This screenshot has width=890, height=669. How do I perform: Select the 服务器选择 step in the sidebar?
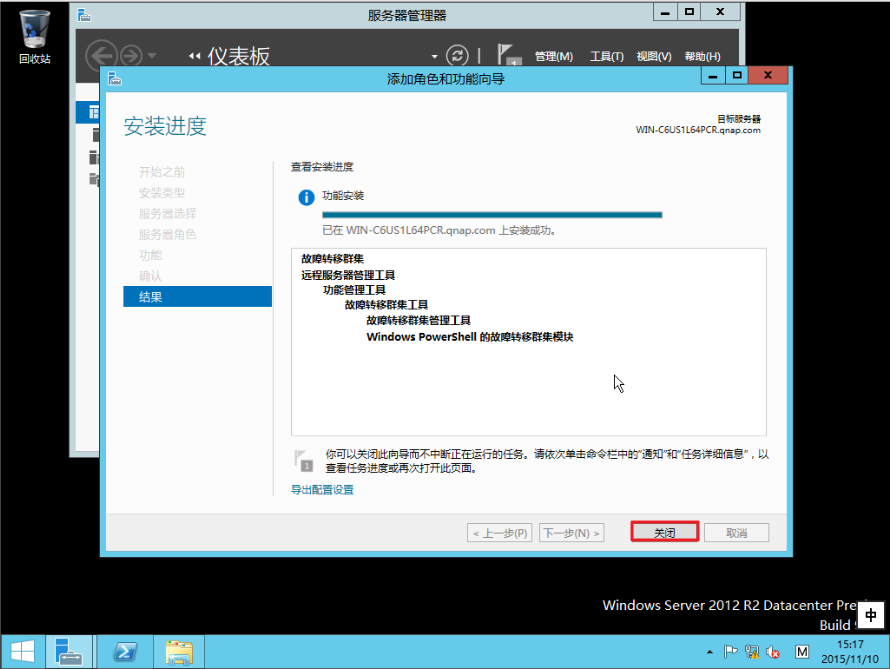click(167, 213)
